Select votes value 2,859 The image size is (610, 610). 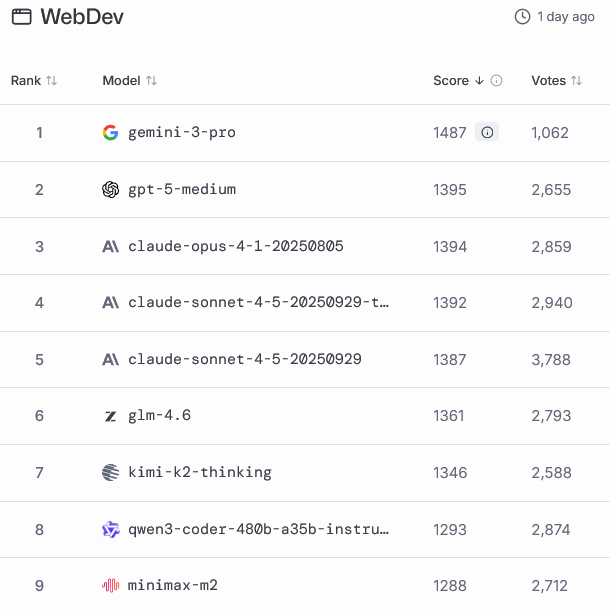(x=552, y=247)
